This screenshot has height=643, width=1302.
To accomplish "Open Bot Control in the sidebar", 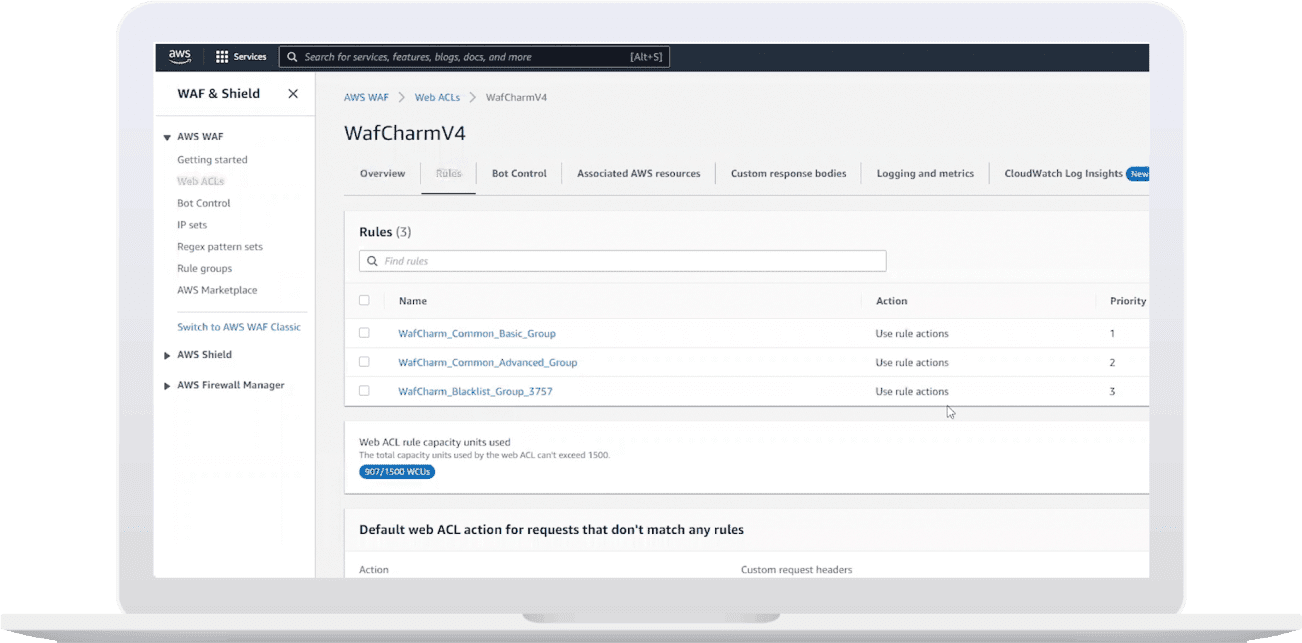I will click(204, 203).
